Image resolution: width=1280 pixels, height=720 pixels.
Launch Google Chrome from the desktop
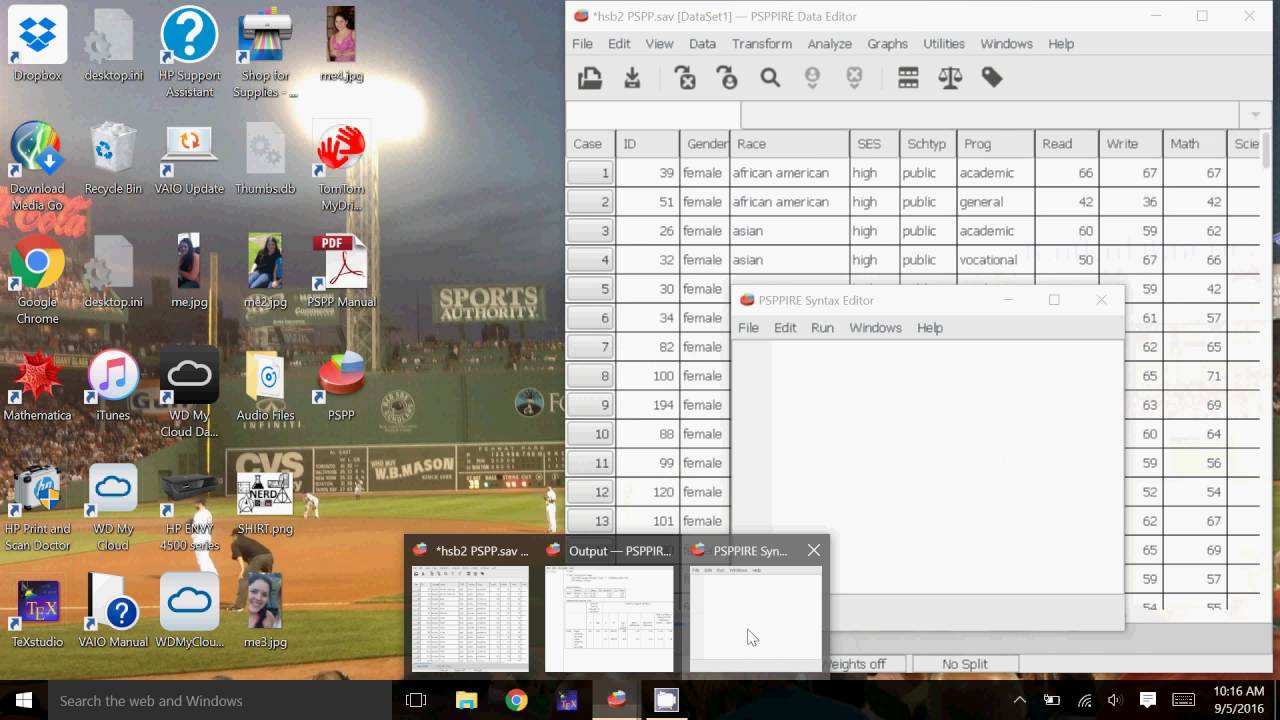(37, 281)
